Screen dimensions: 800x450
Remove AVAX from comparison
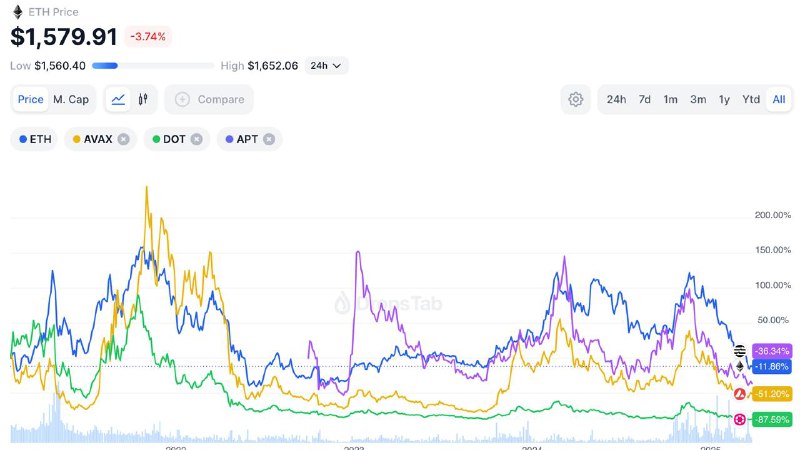(x=123, y=139)
